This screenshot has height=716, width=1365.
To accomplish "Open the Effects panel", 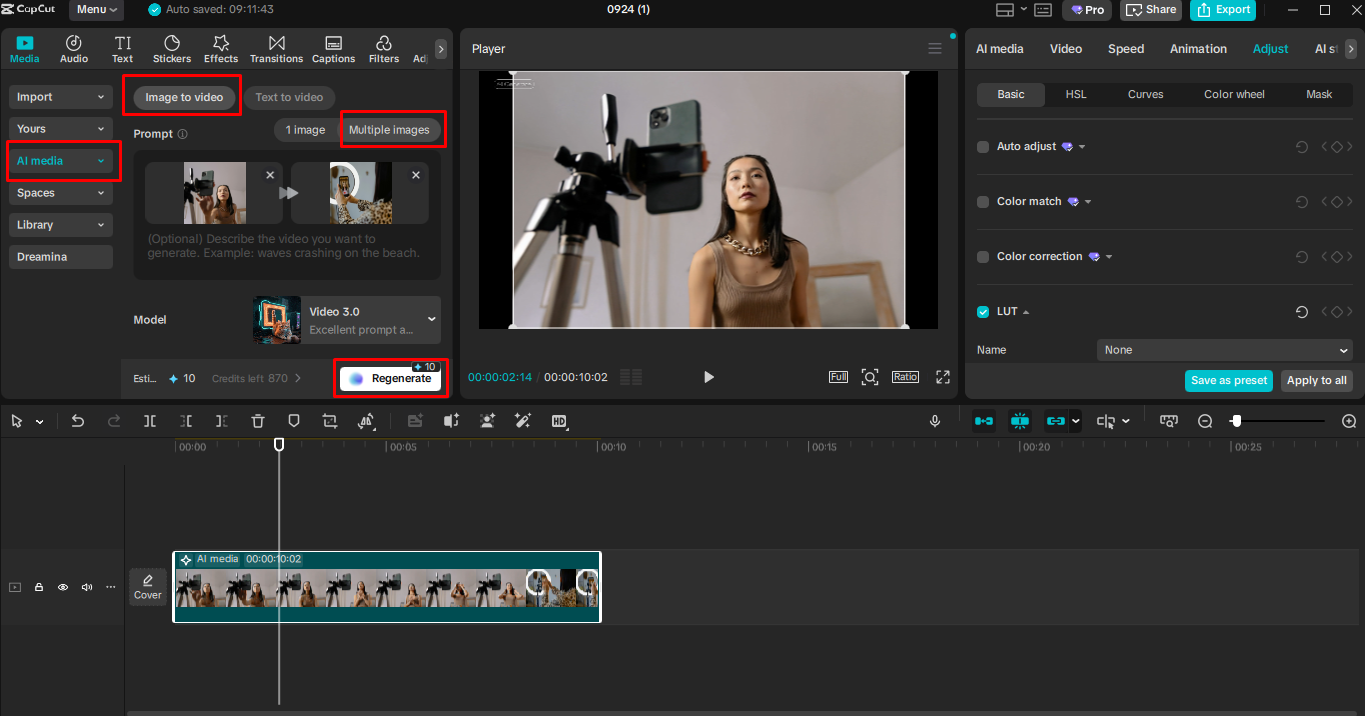I will click(x=220, y=47).
